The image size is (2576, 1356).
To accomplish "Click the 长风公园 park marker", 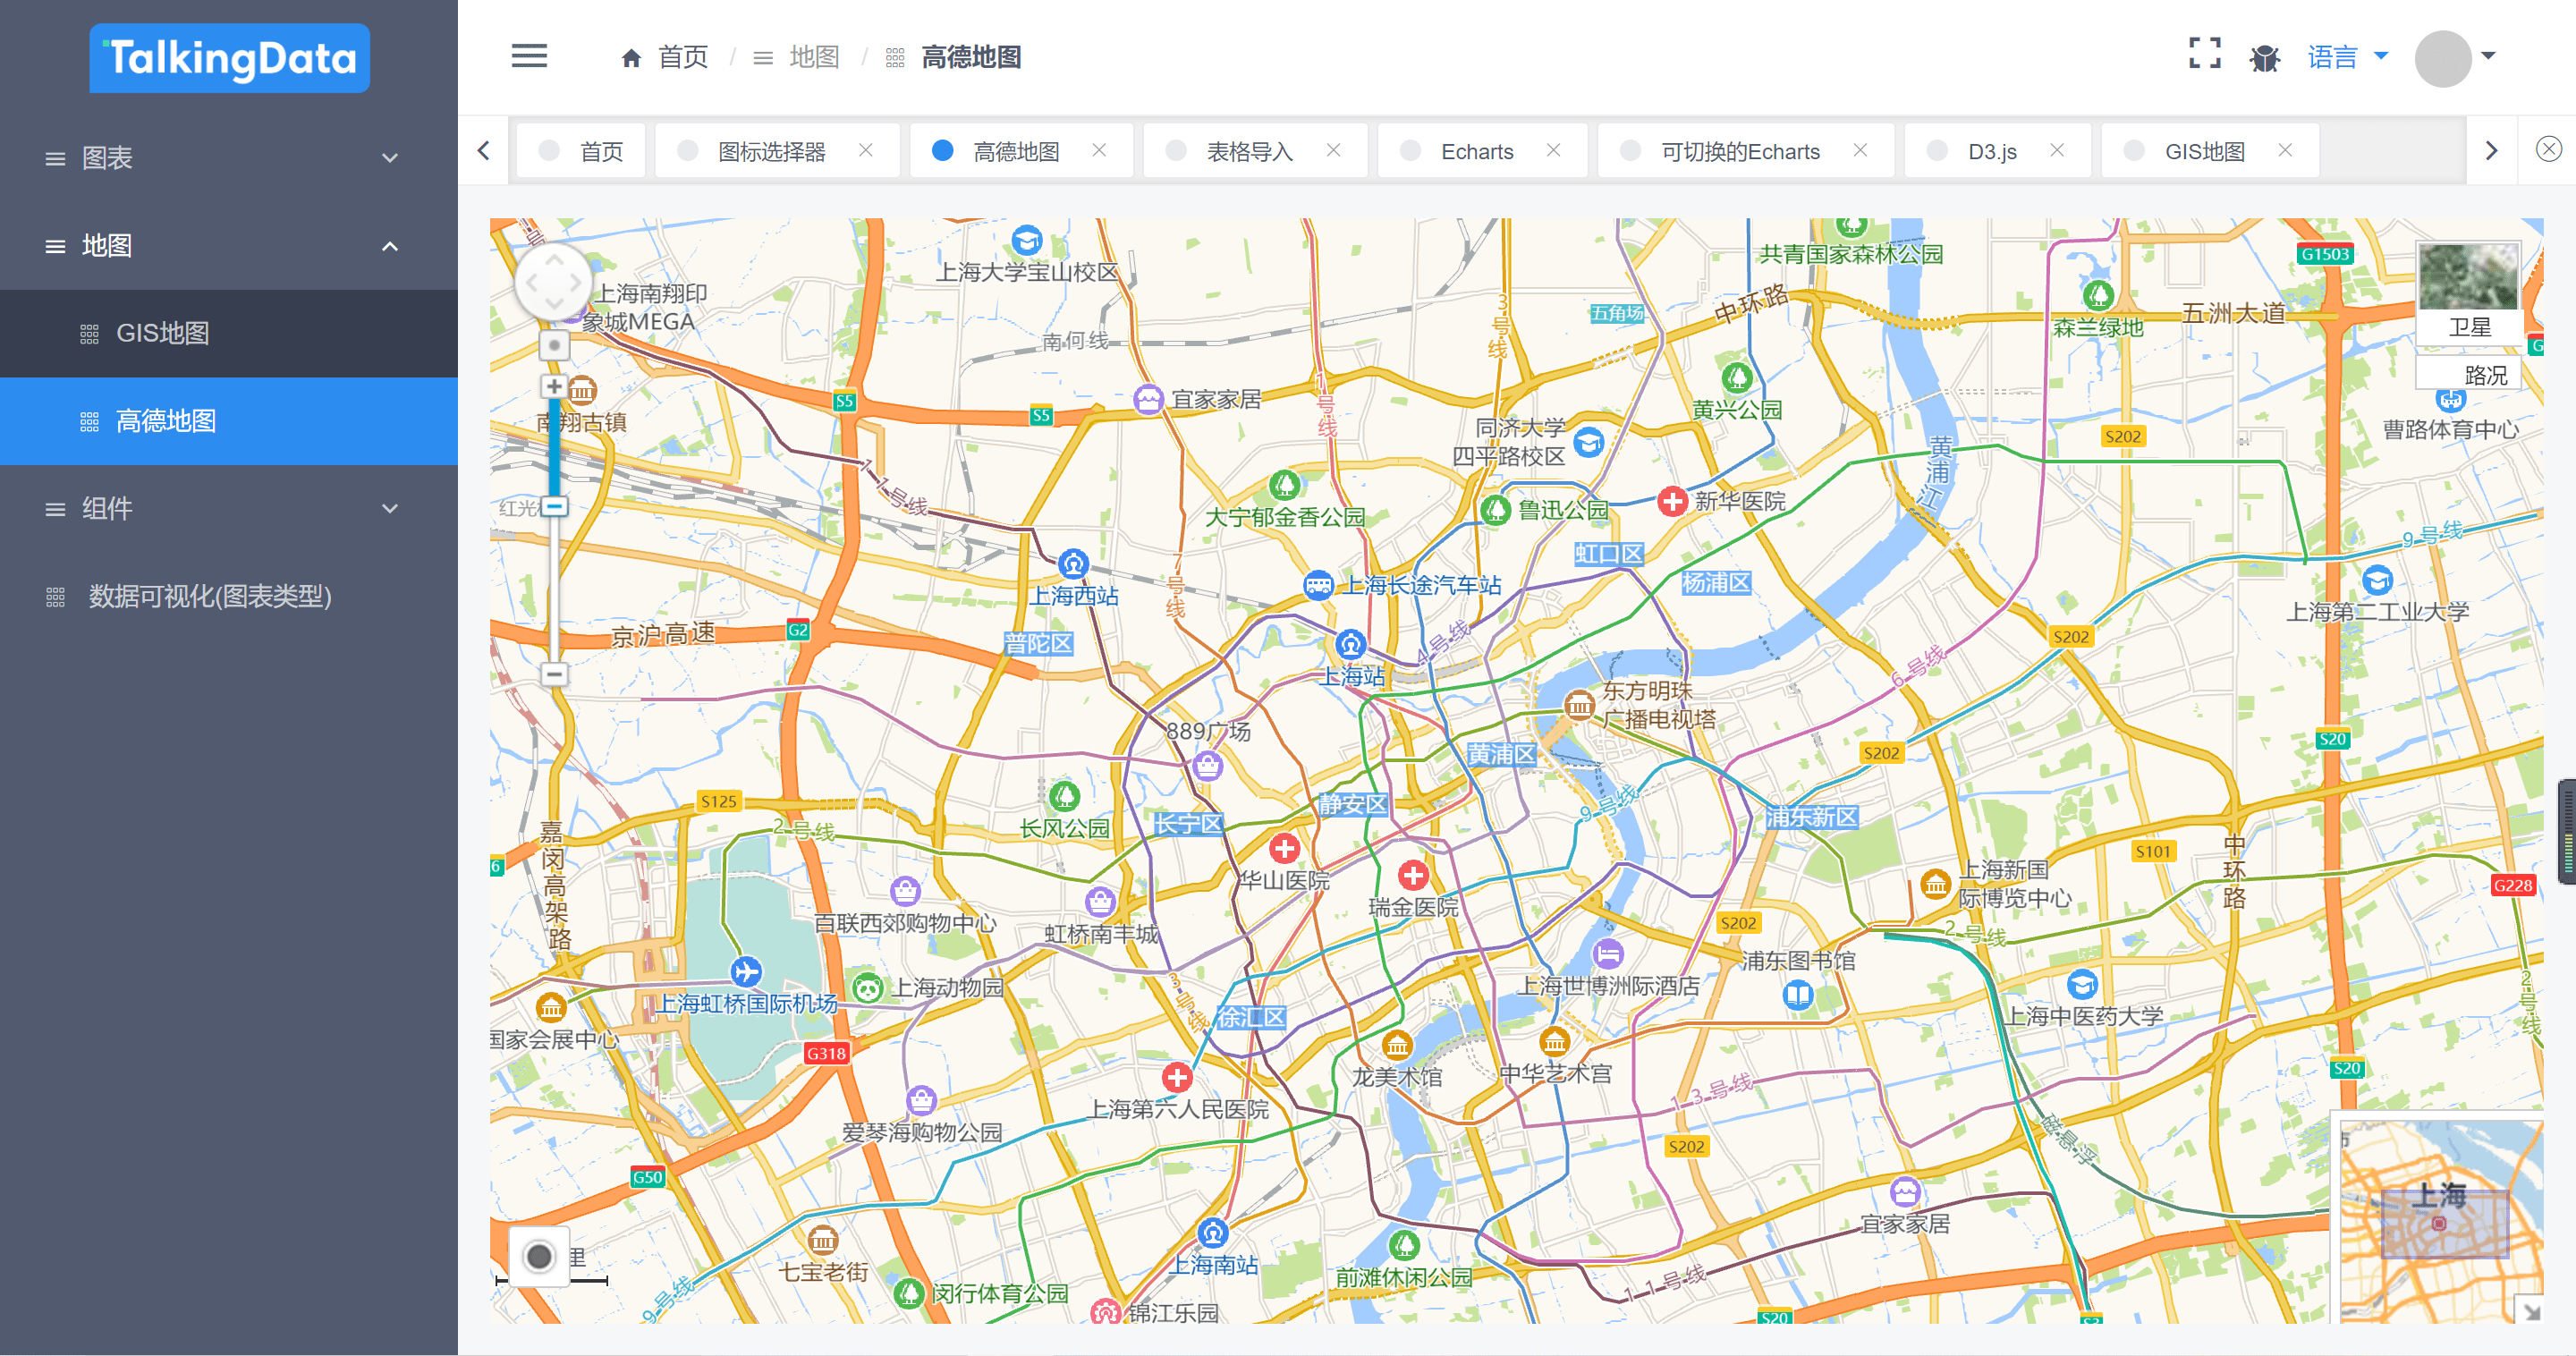I will 1064,796.
